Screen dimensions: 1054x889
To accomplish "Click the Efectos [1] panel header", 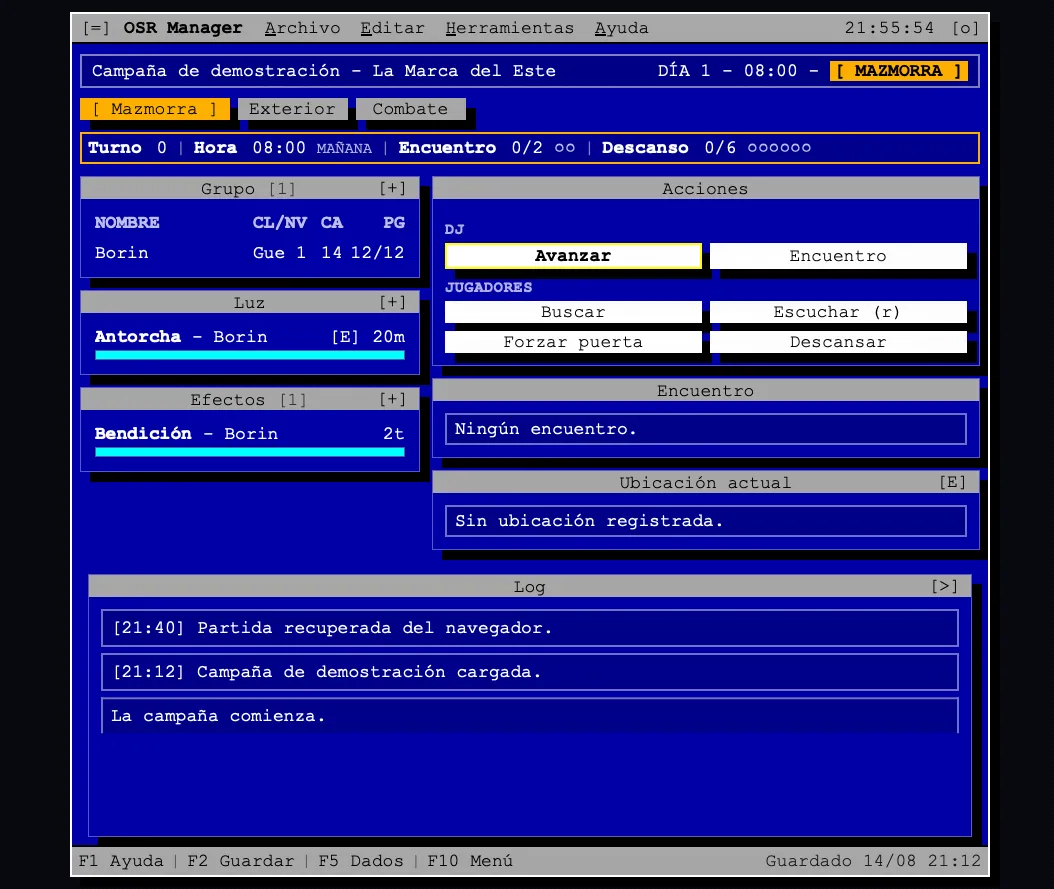I will (x=250, y=399).
